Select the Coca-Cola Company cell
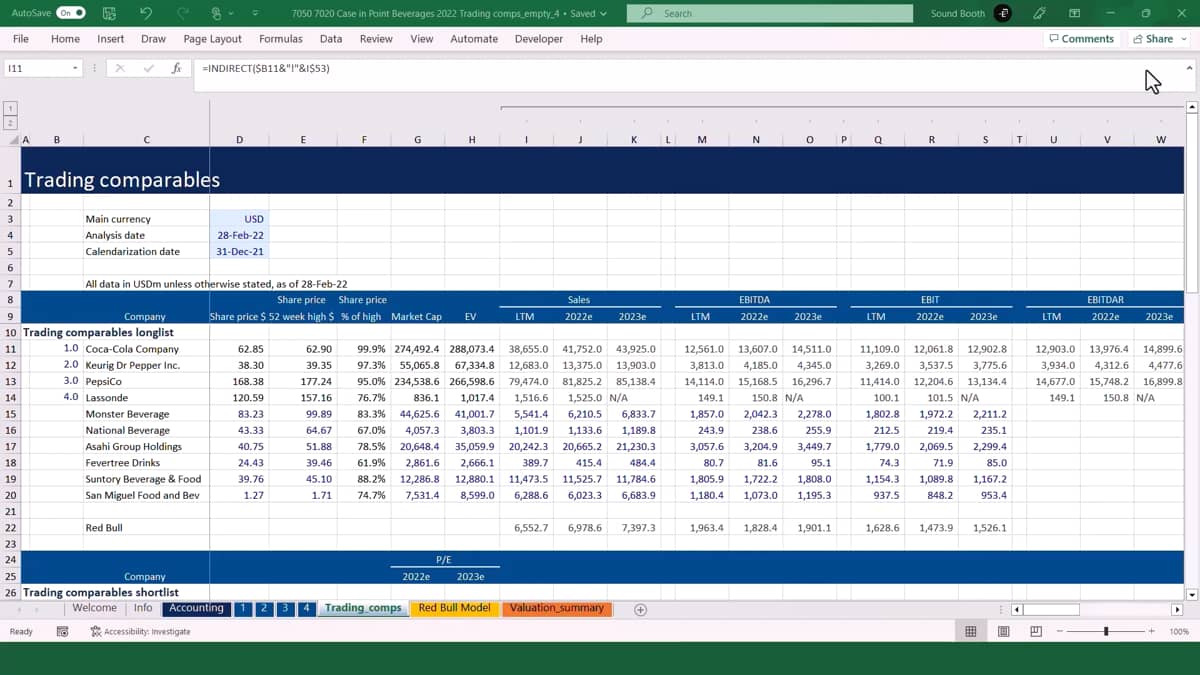Viewport: 1200px width, 675px height. [x=146, y=349]
